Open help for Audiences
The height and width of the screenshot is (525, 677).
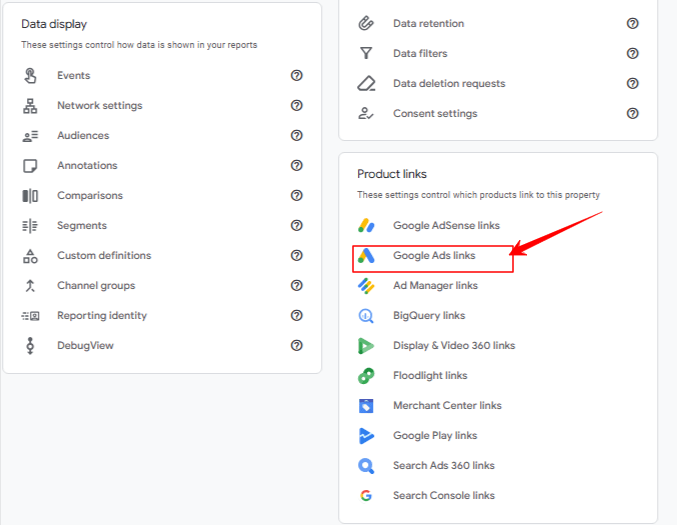point(297,136)
